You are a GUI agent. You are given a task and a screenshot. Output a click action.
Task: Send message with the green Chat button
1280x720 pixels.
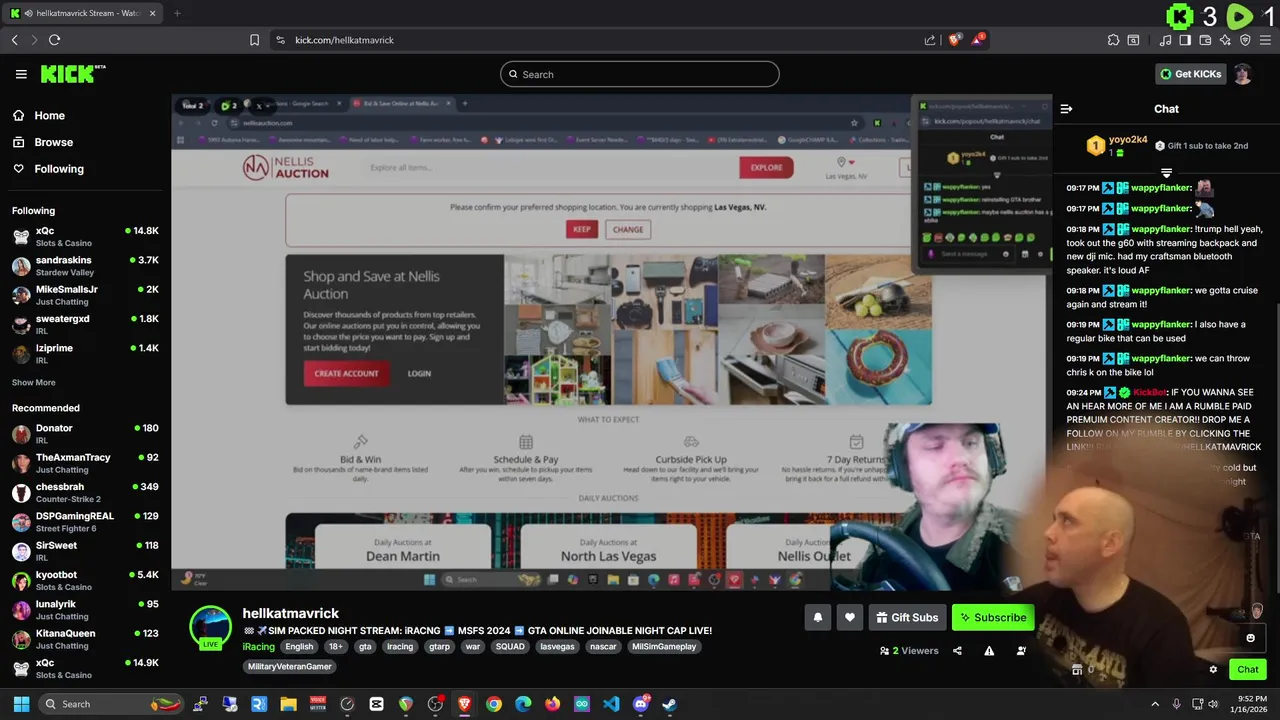point(1248,670)
